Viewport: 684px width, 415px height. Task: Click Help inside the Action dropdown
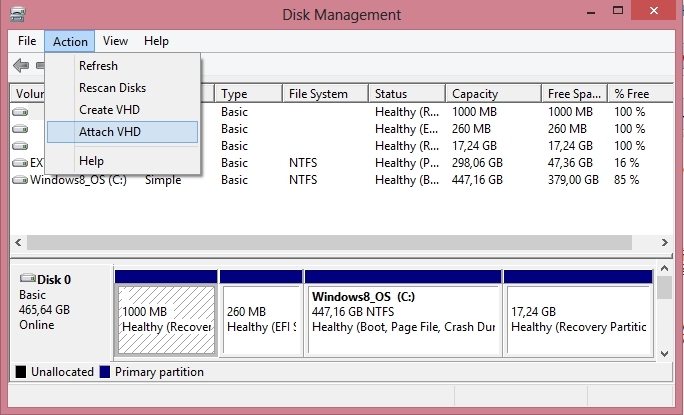[x=122, y=161]
